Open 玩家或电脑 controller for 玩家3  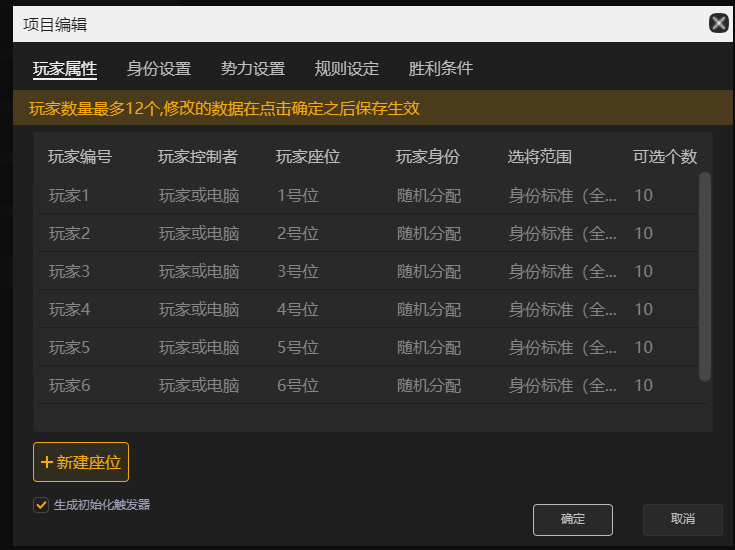[199, 271]
